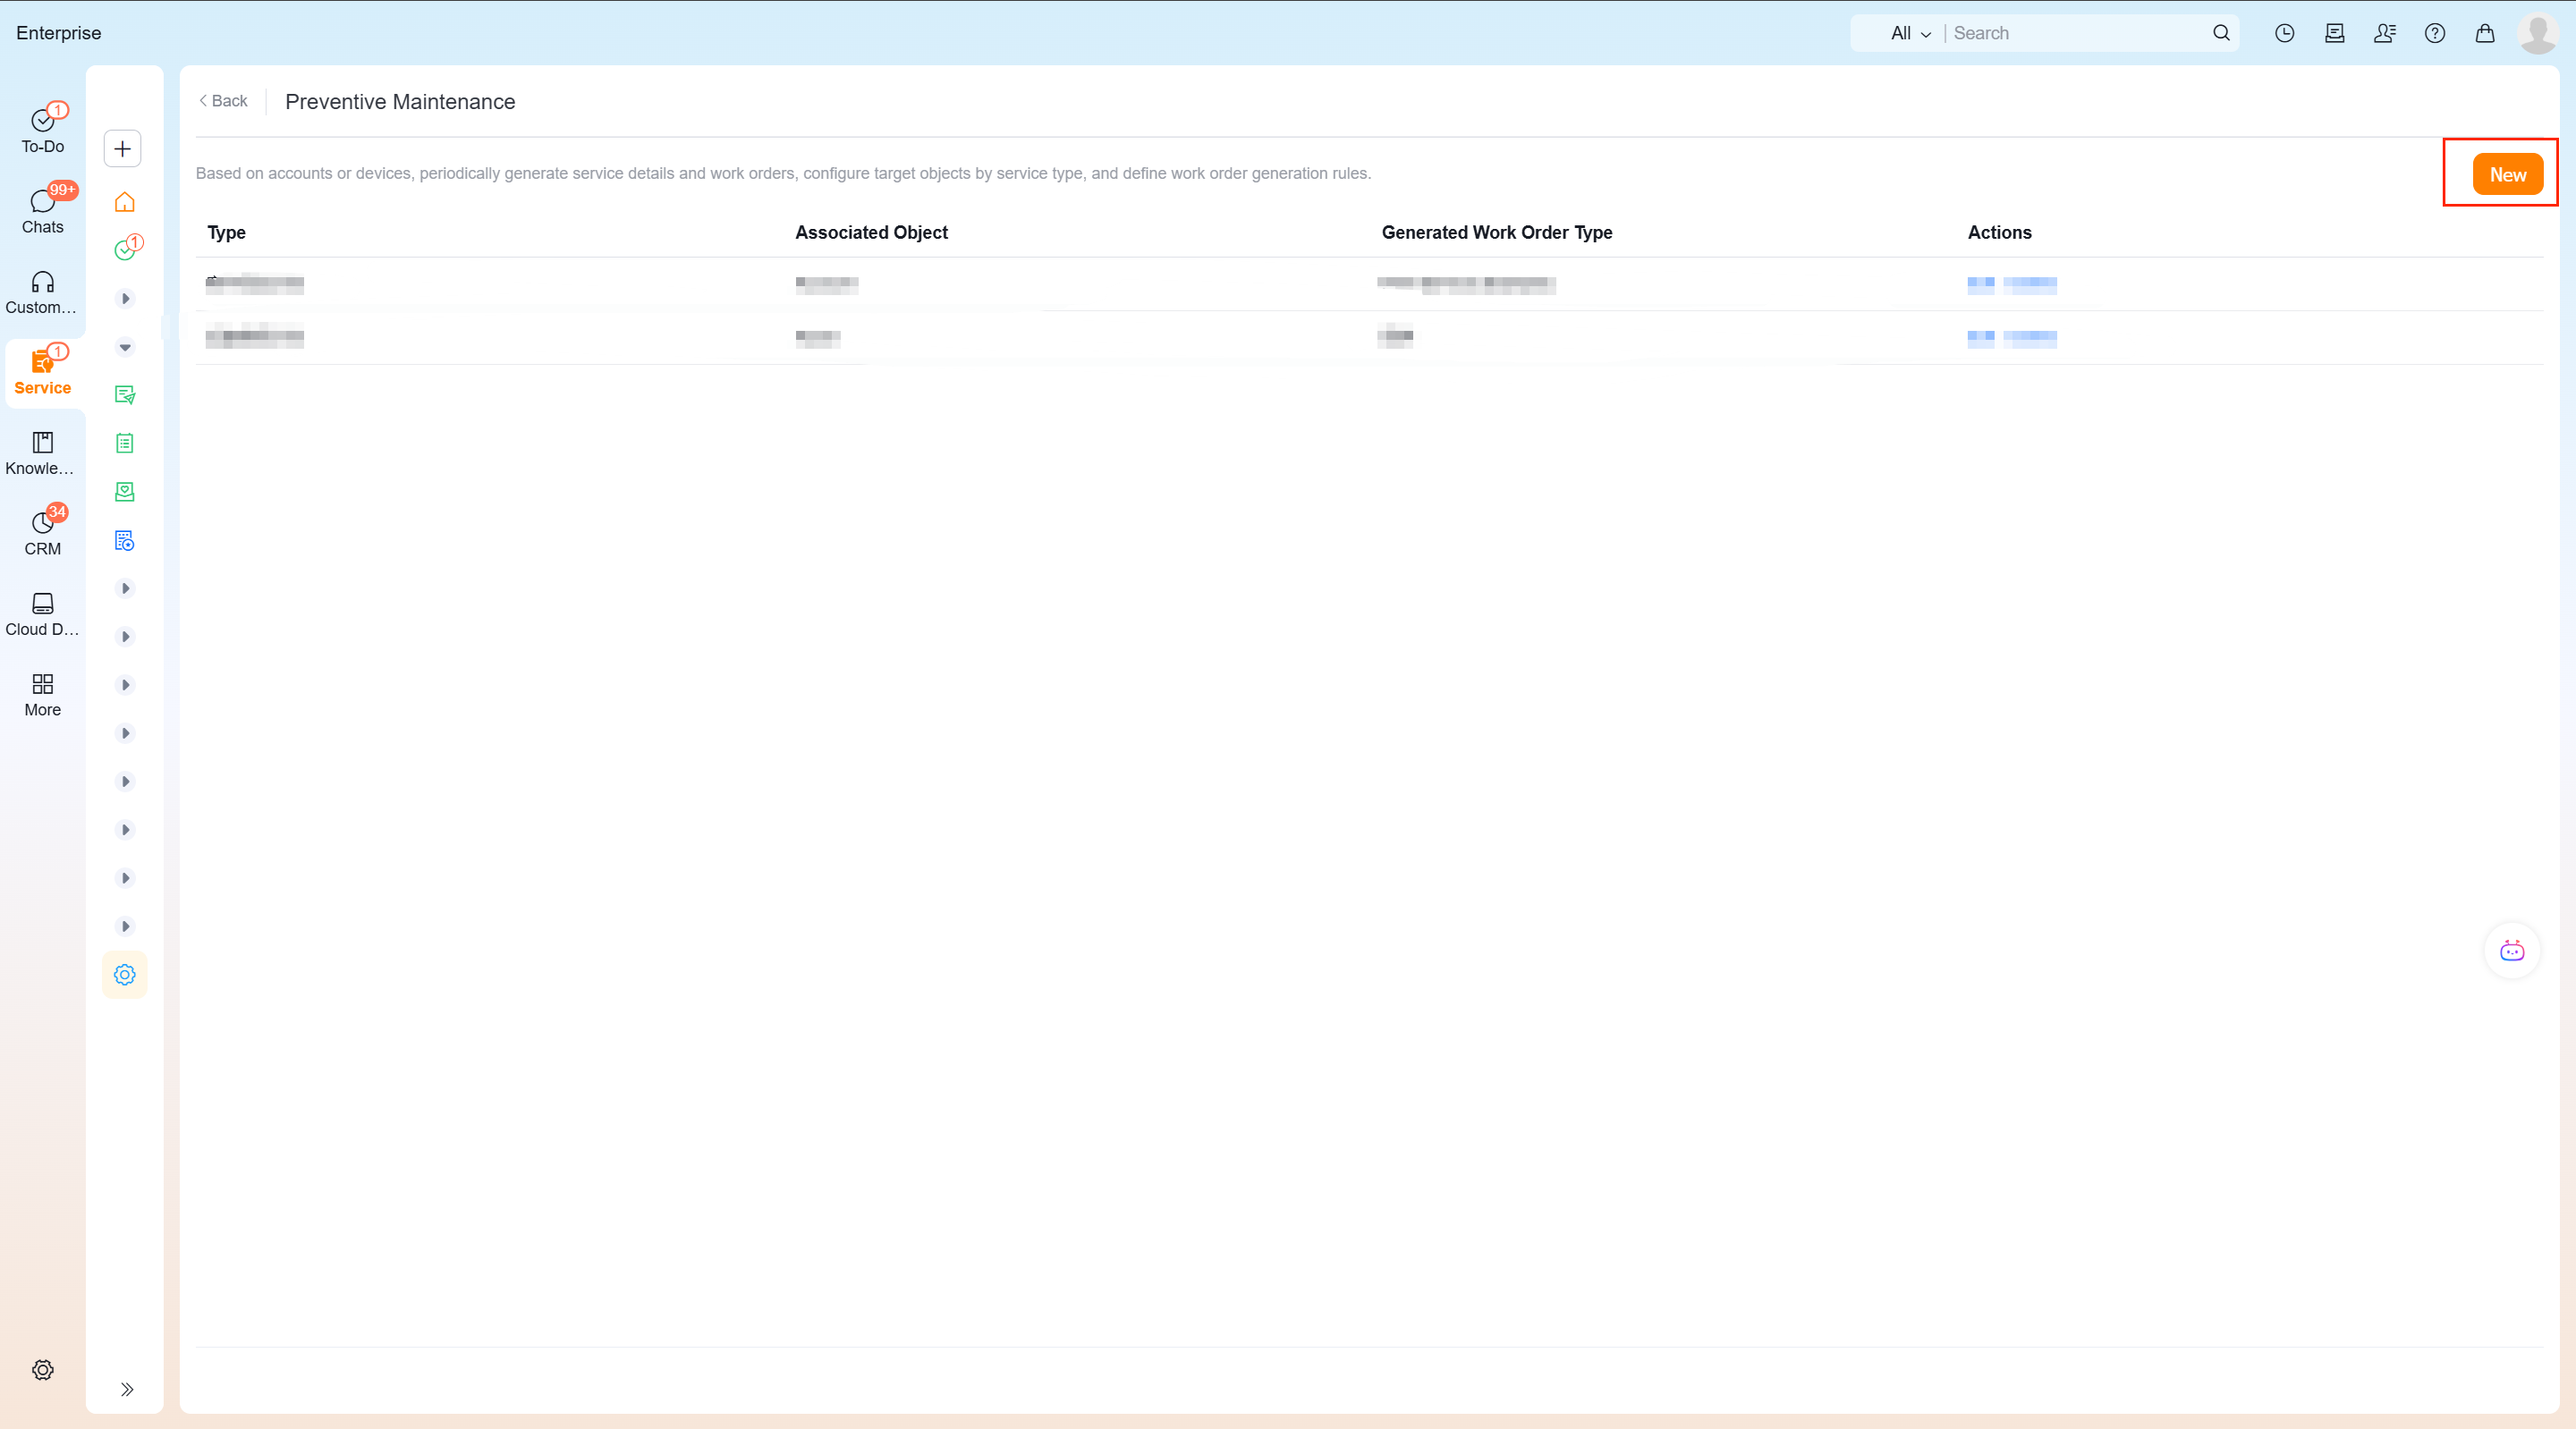The width and height of the screenshot is (2576, 1429).
Task: Open the blue starred schedule icon
Action: pos(125,540)
